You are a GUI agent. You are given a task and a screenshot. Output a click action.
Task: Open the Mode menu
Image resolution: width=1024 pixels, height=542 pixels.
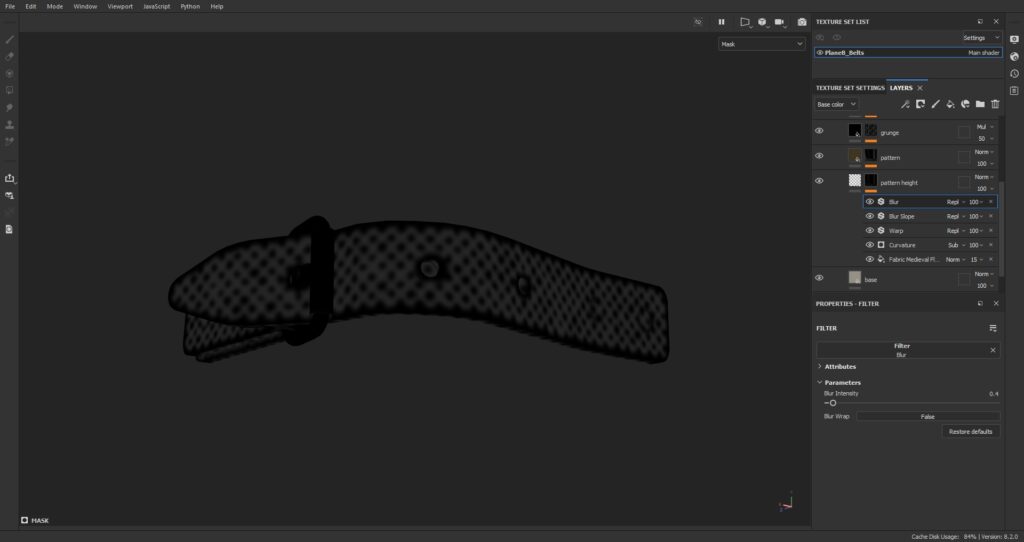point(55,7)
